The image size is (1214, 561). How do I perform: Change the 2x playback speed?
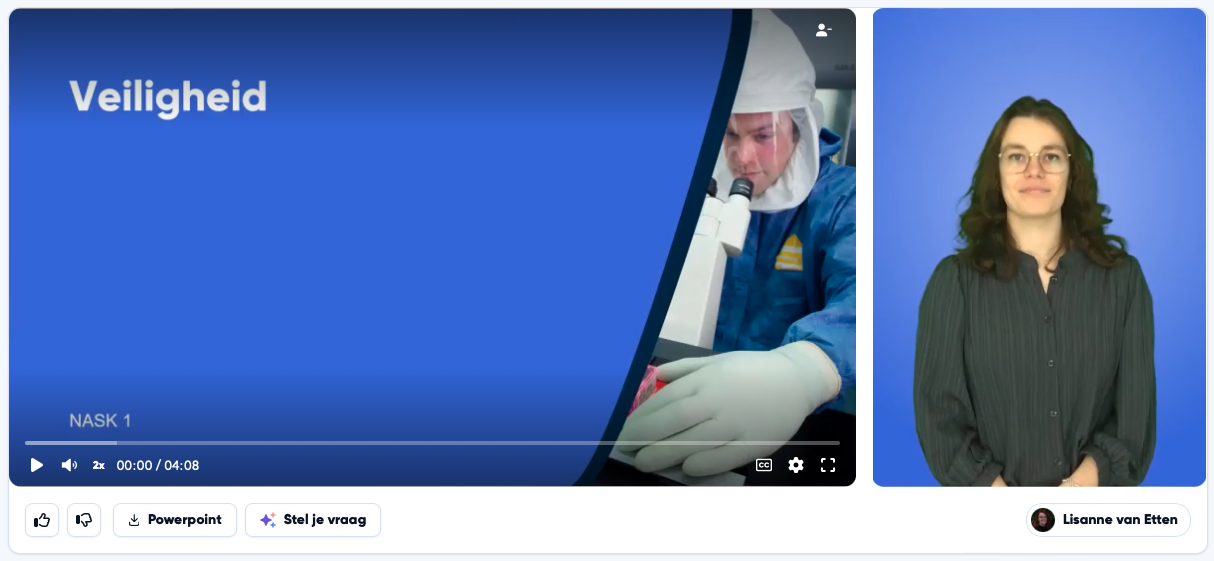99,465
